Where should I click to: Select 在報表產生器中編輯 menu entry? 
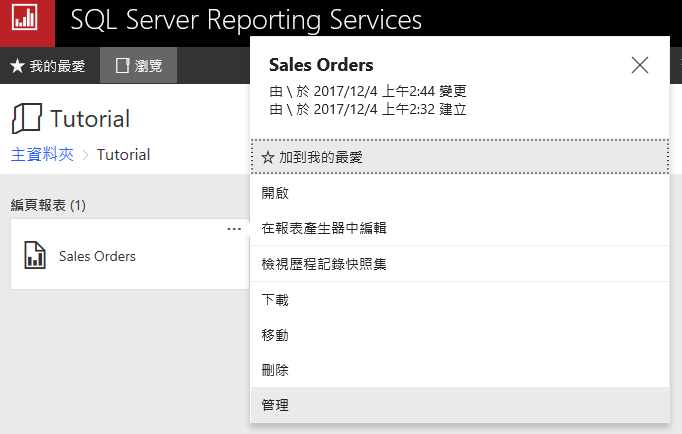coord(324,228)
